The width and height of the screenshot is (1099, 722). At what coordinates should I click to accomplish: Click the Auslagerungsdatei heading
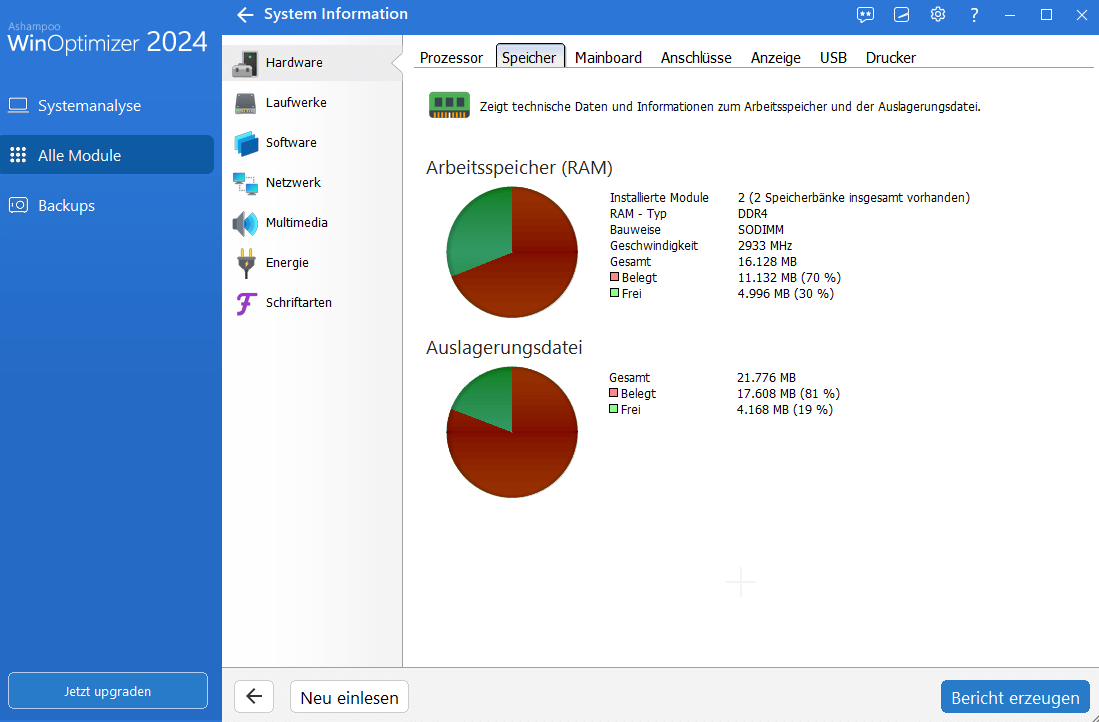pos(505,348)
